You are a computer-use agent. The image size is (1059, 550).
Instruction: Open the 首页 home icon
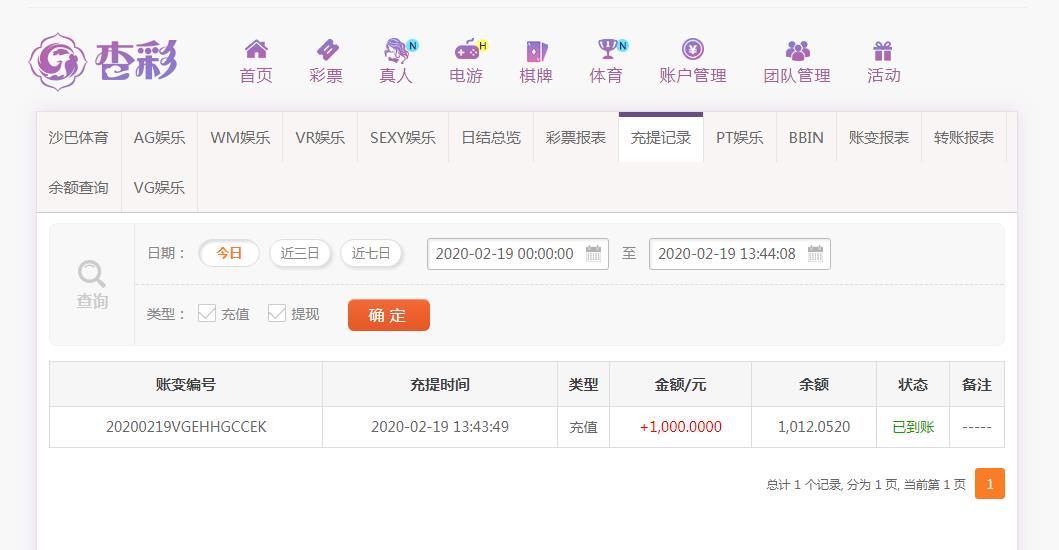[256, 49]
